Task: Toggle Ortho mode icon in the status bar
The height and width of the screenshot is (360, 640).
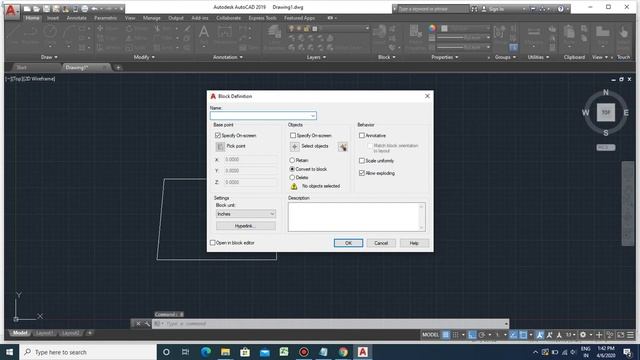Action: 472,335
